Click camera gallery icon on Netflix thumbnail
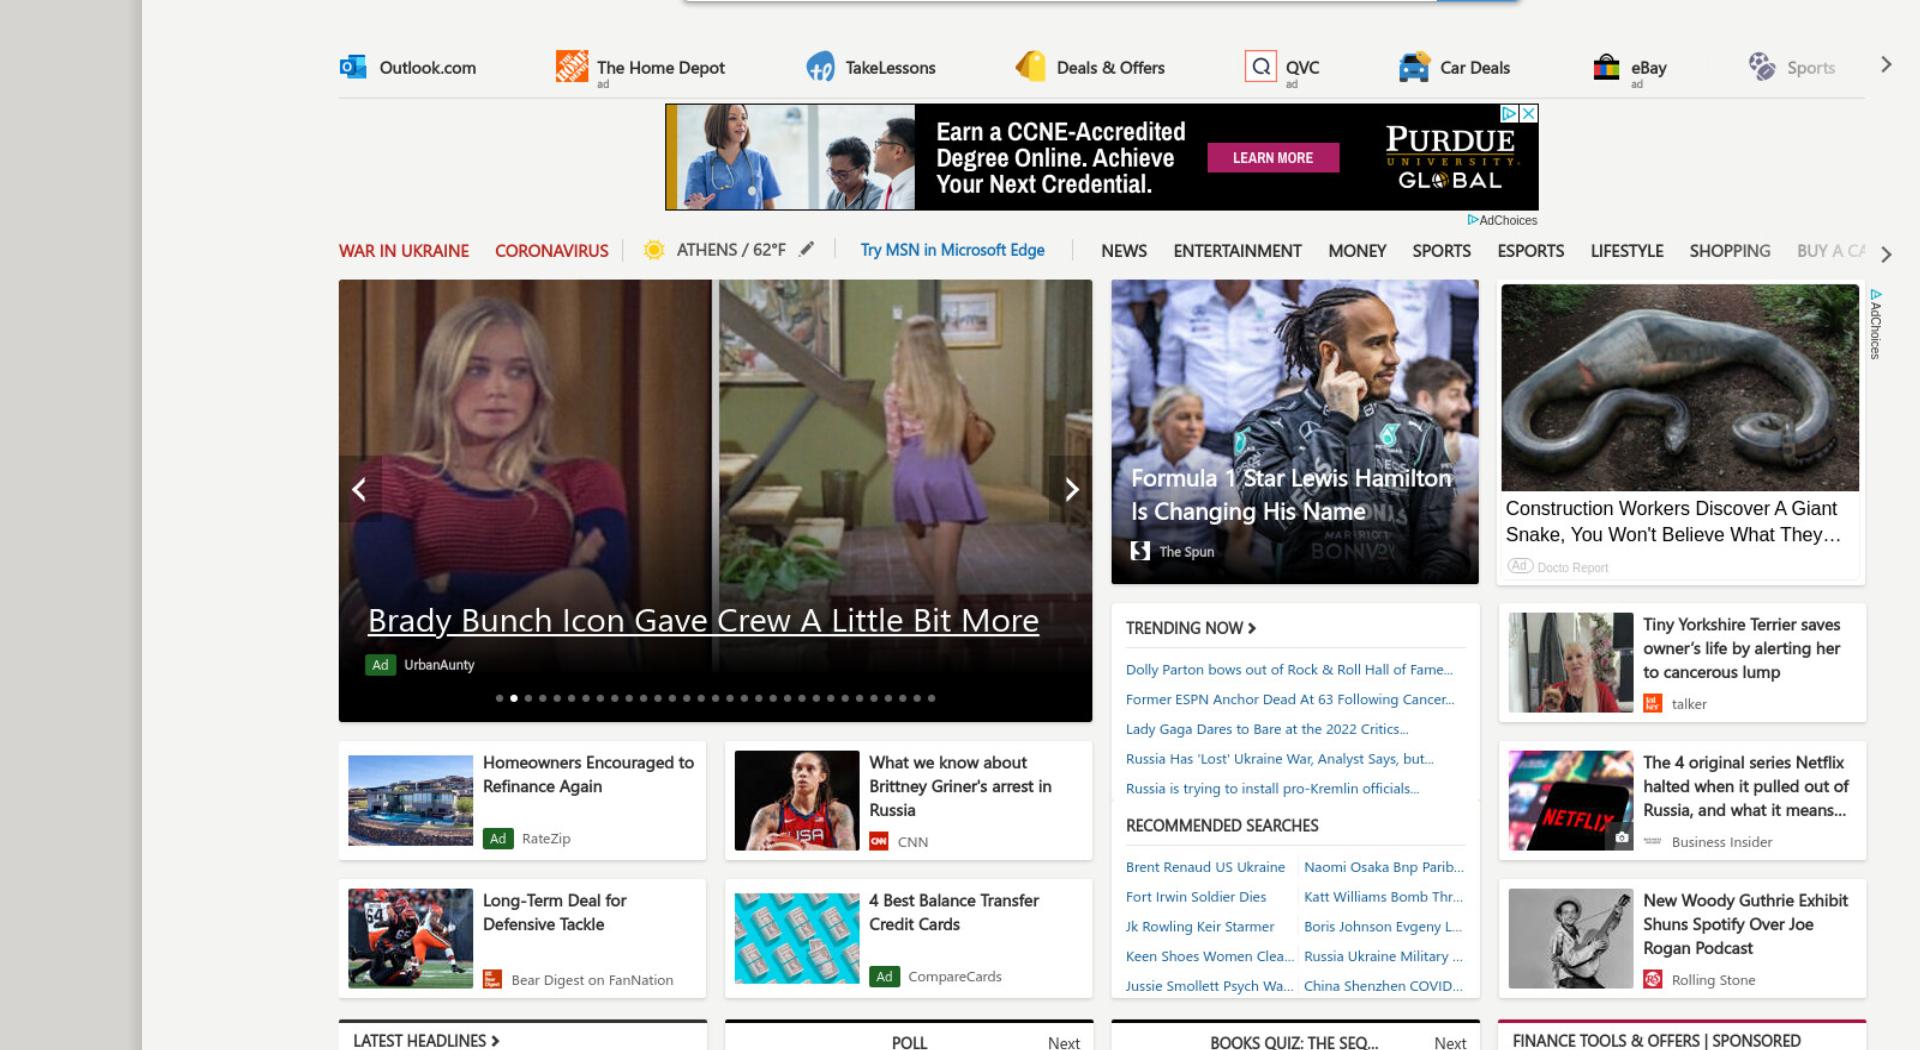Viewport: 1920px width, 1050px height. 1621,838
